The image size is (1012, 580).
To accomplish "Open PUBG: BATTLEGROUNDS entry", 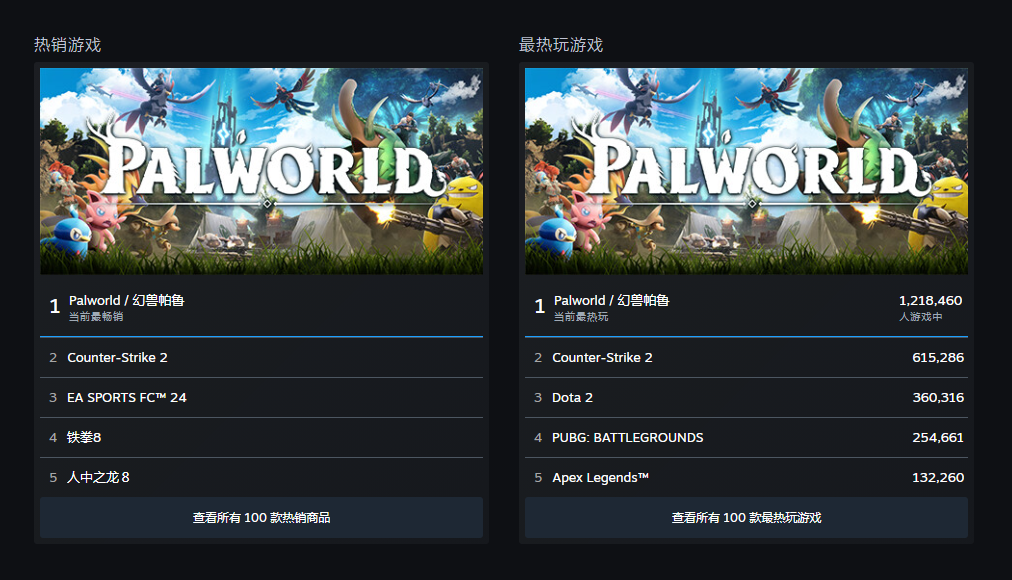I will [x=627, y=438].
